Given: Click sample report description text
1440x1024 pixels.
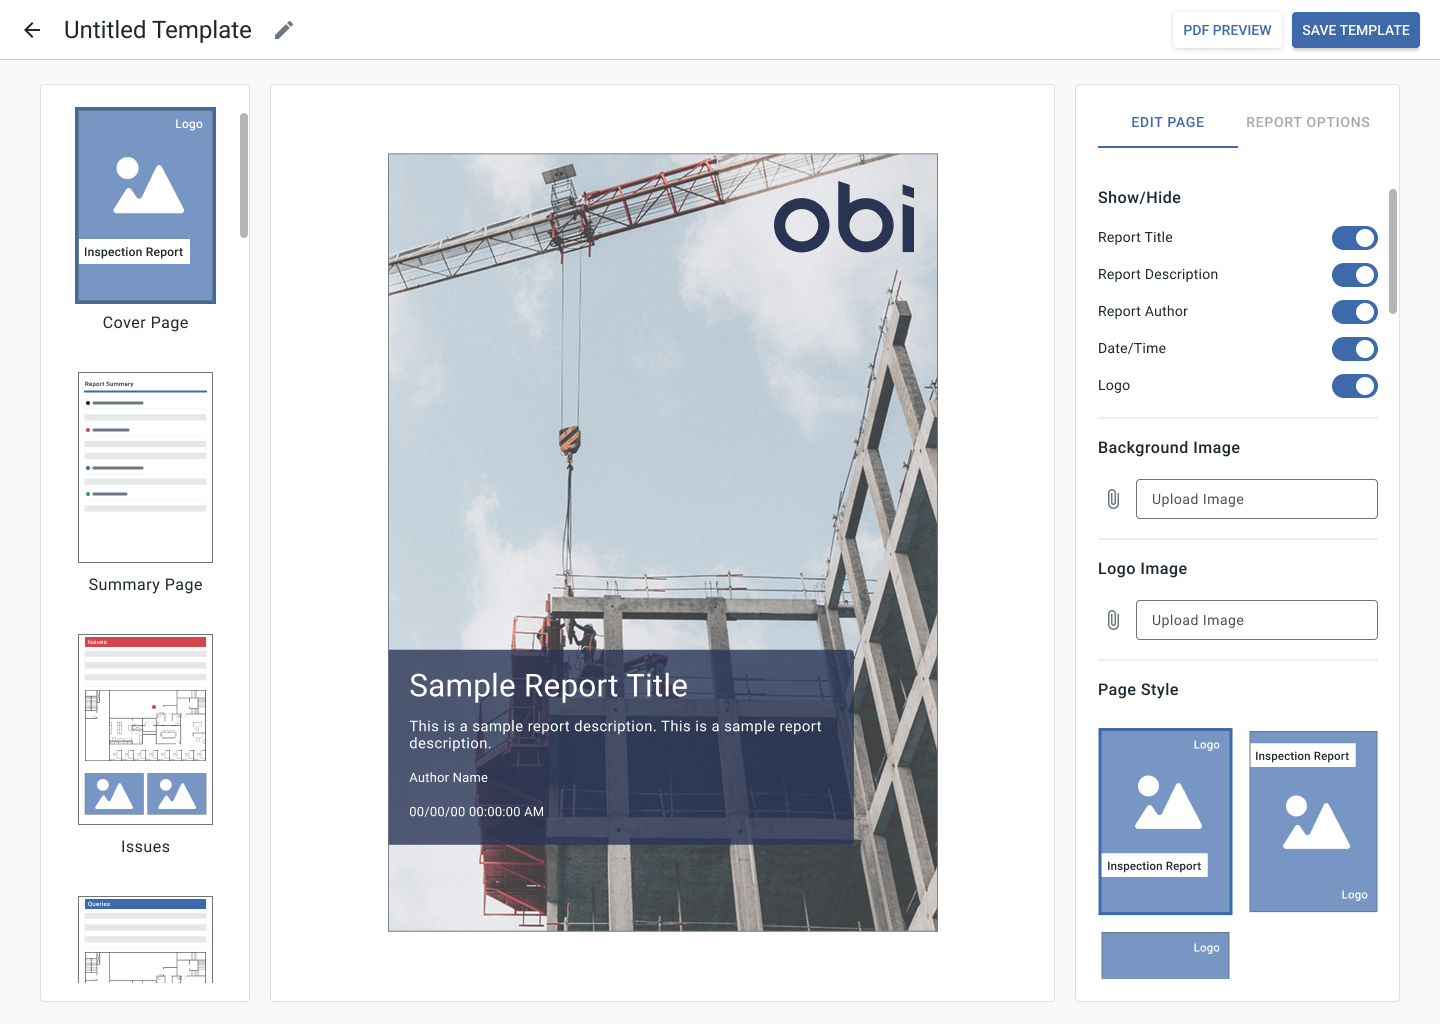Looking at the screenshot, I should [x=615, y=735].
